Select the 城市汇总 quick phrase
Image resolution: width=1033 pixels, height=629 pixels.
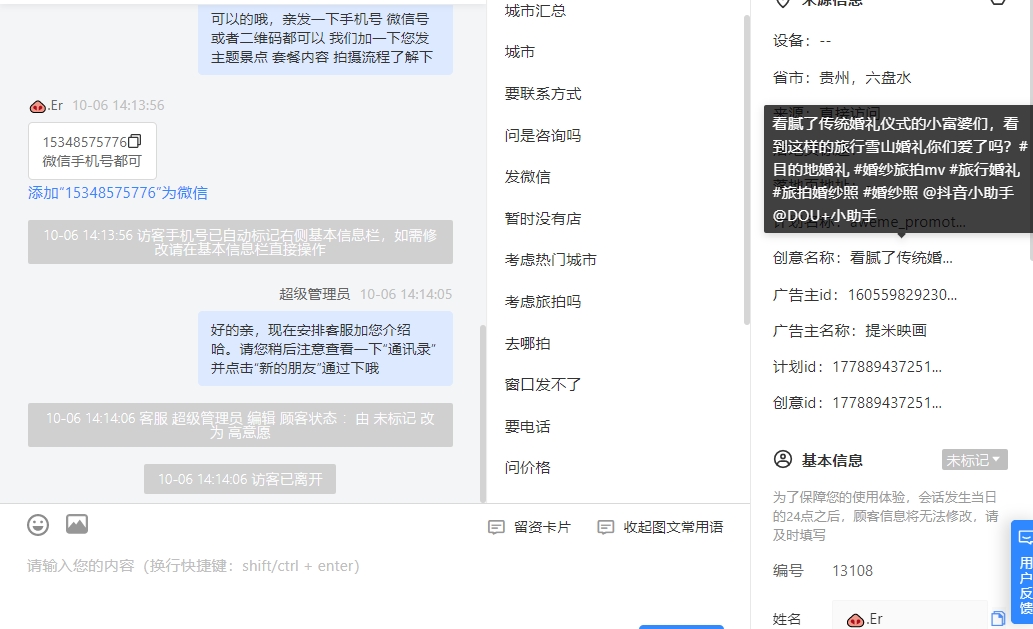[536, 11]
